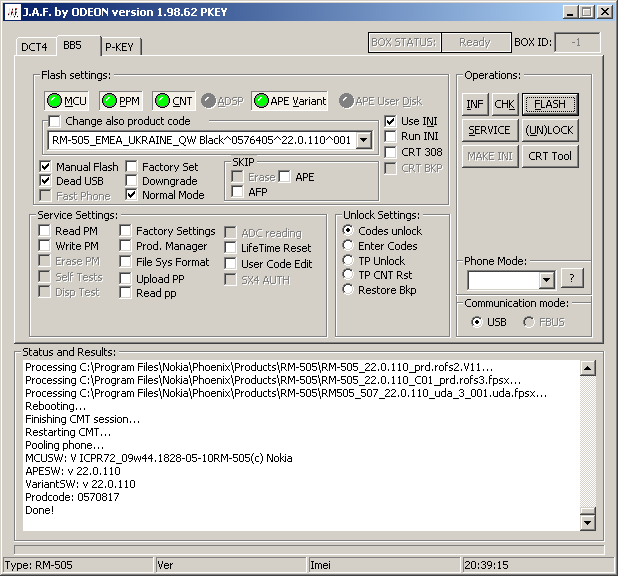Click 'MCUSW: V ICPR72' log line
Image resolution: width=618 pixels, height=576 pixels.
coord(159,458)
